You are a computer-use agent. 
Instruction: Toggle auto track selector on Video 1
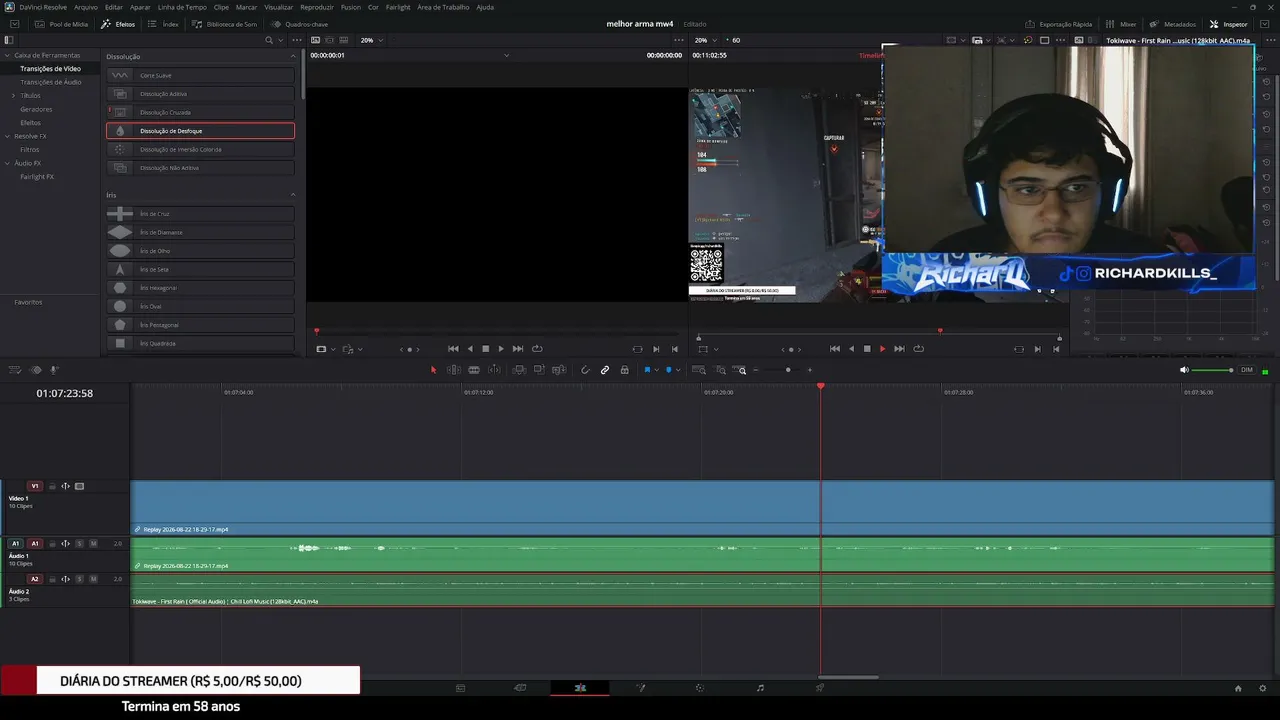point(65,486)
